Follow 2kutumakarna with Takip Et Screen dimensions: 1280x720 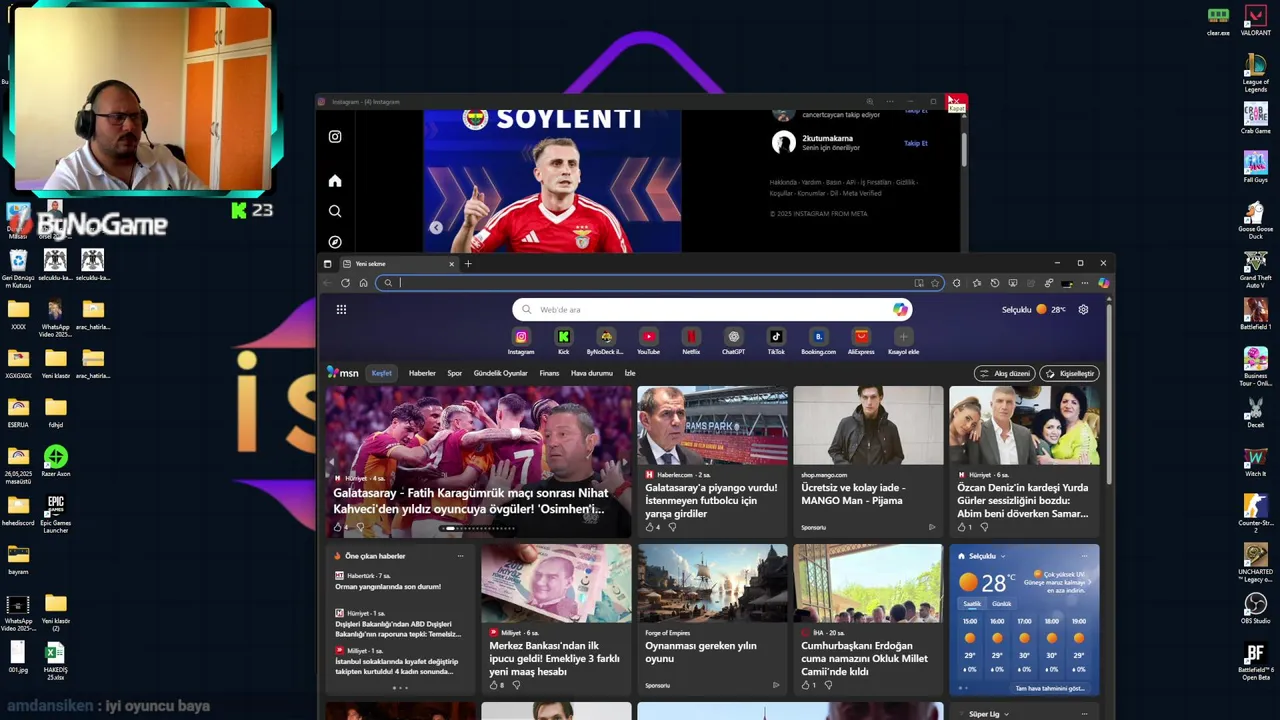916,143
